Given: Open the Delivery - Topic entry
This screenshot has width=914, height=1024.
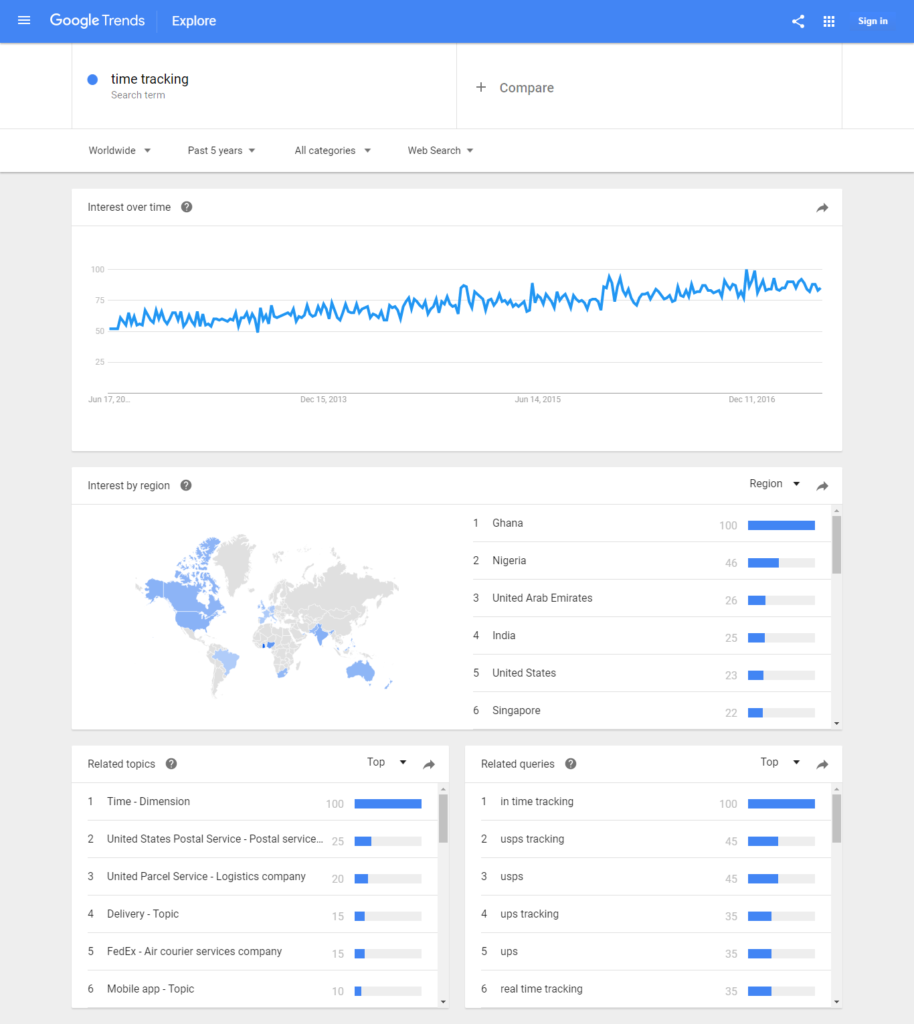Looking at the screenshot, I should 262,914.
